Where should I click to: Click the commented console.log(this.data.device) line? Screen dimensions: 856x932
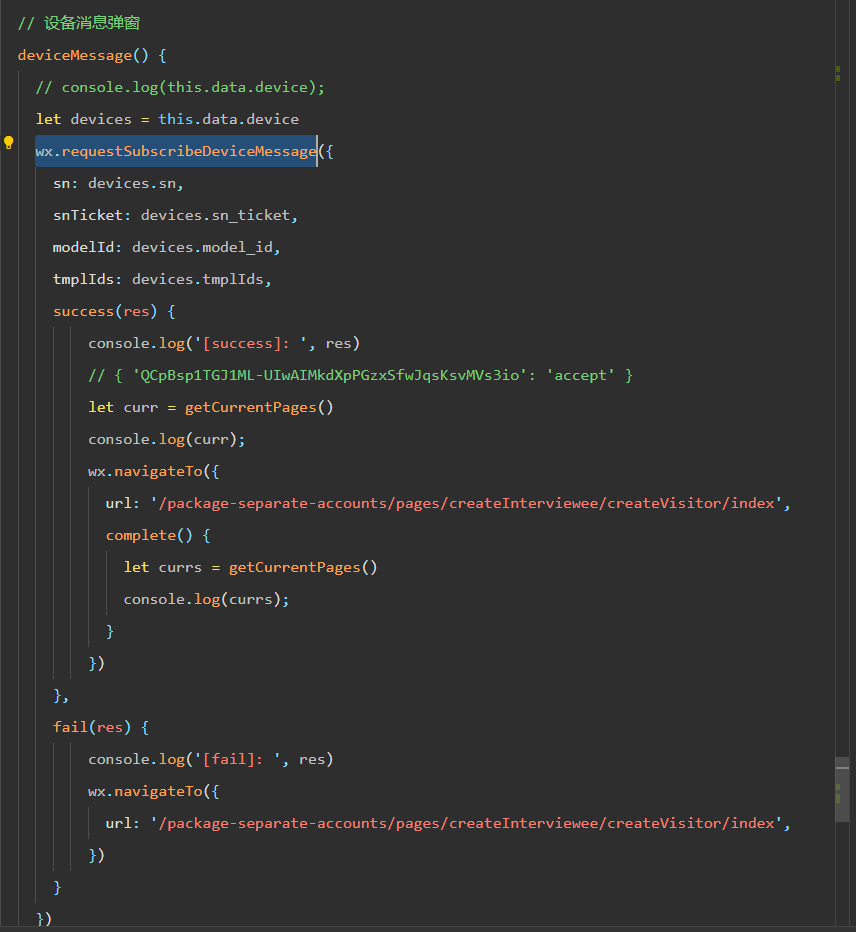click(x=180, y=87)
